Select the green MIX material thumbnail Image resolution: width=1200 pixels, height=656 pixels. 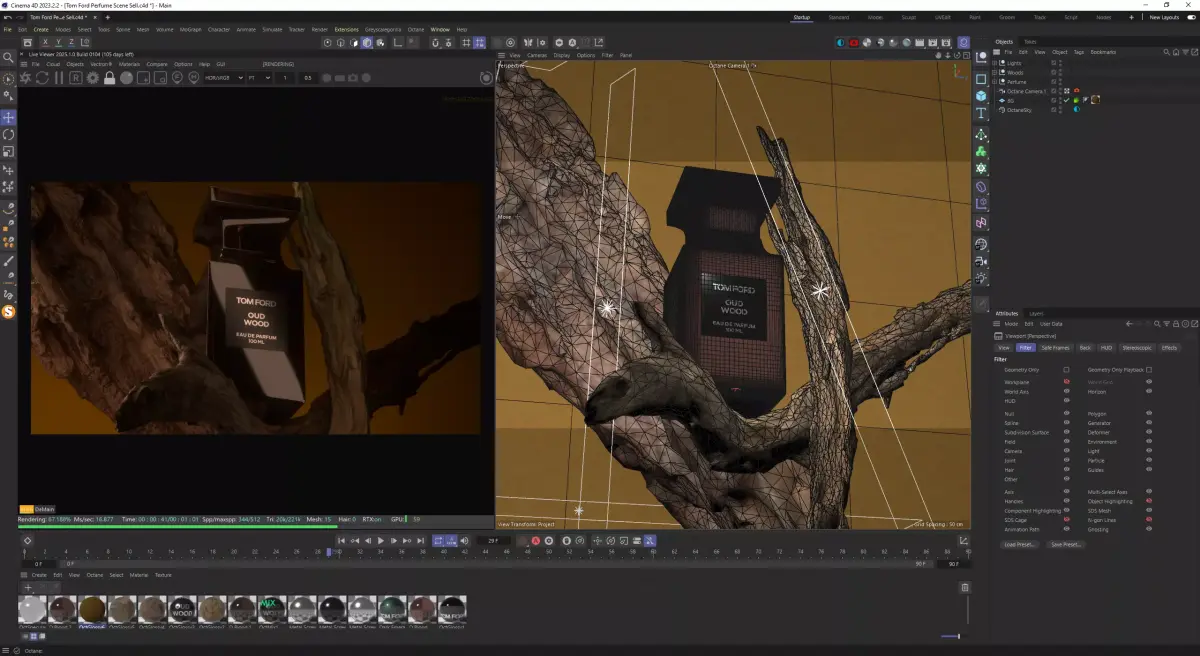[x=270, y=610]
